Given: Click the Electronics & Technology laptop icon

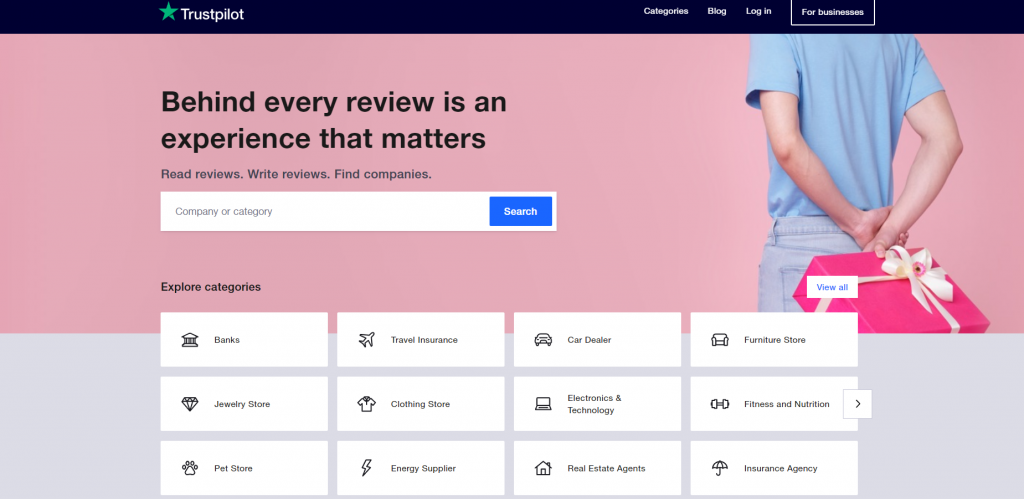Looking at the screenshot, I should click(543, 404).
